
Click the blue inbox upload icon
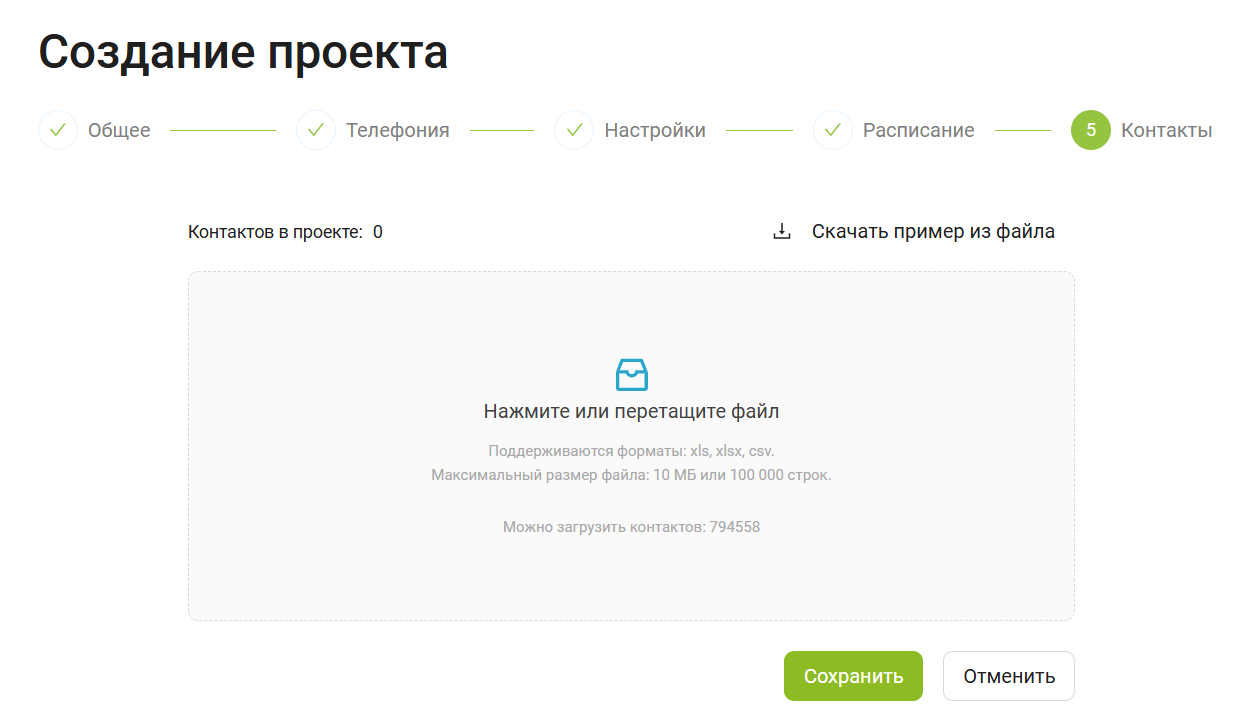(631, 375)
